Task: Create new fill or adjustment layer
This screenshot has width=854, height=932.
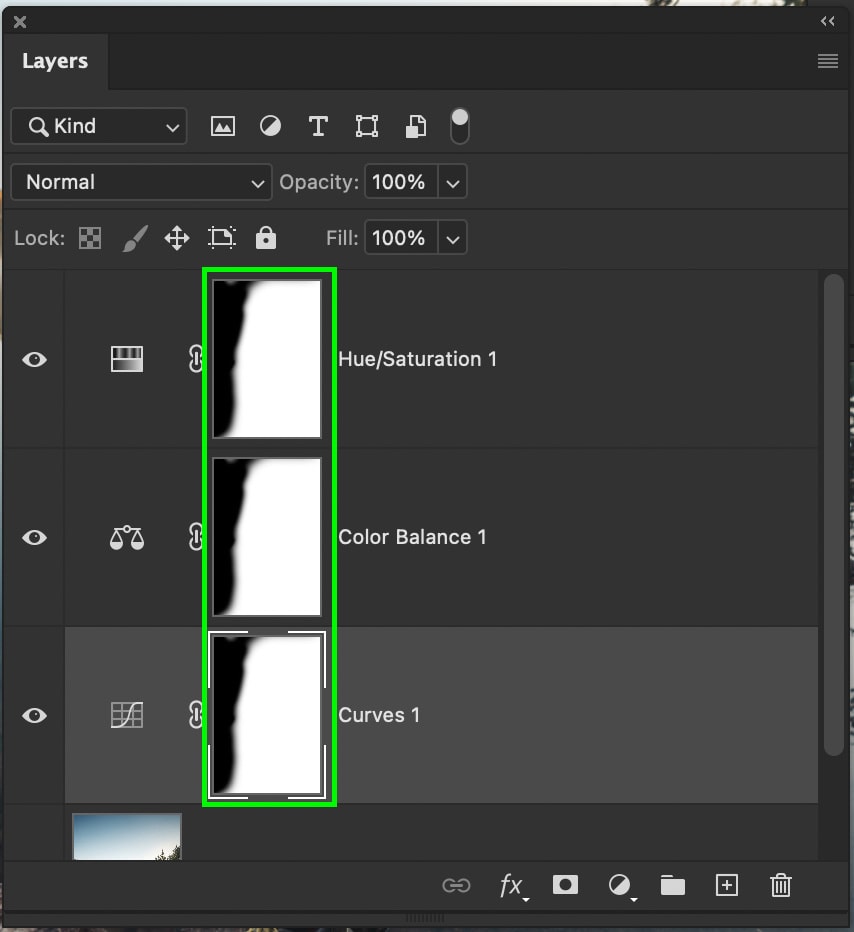Action: tap(622, 886)
